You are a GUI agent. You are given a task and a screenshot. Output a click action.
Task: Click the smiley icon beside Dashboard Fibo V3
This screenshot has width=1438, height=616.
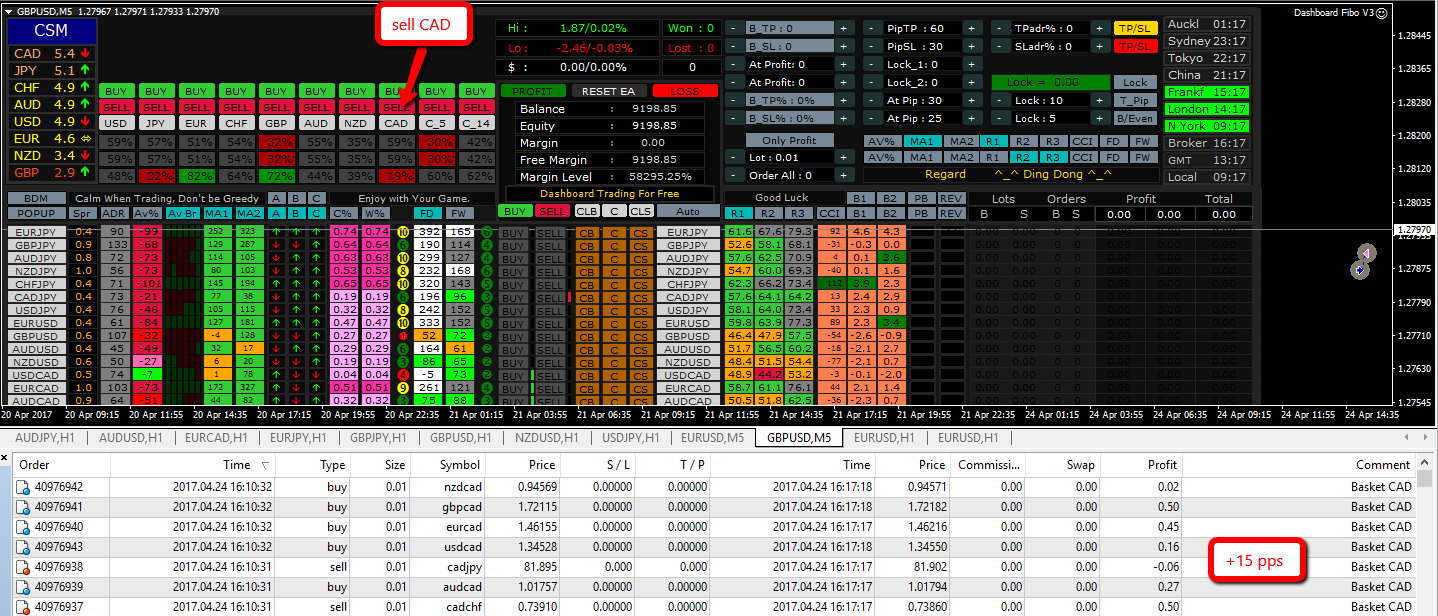[1382, 13]
